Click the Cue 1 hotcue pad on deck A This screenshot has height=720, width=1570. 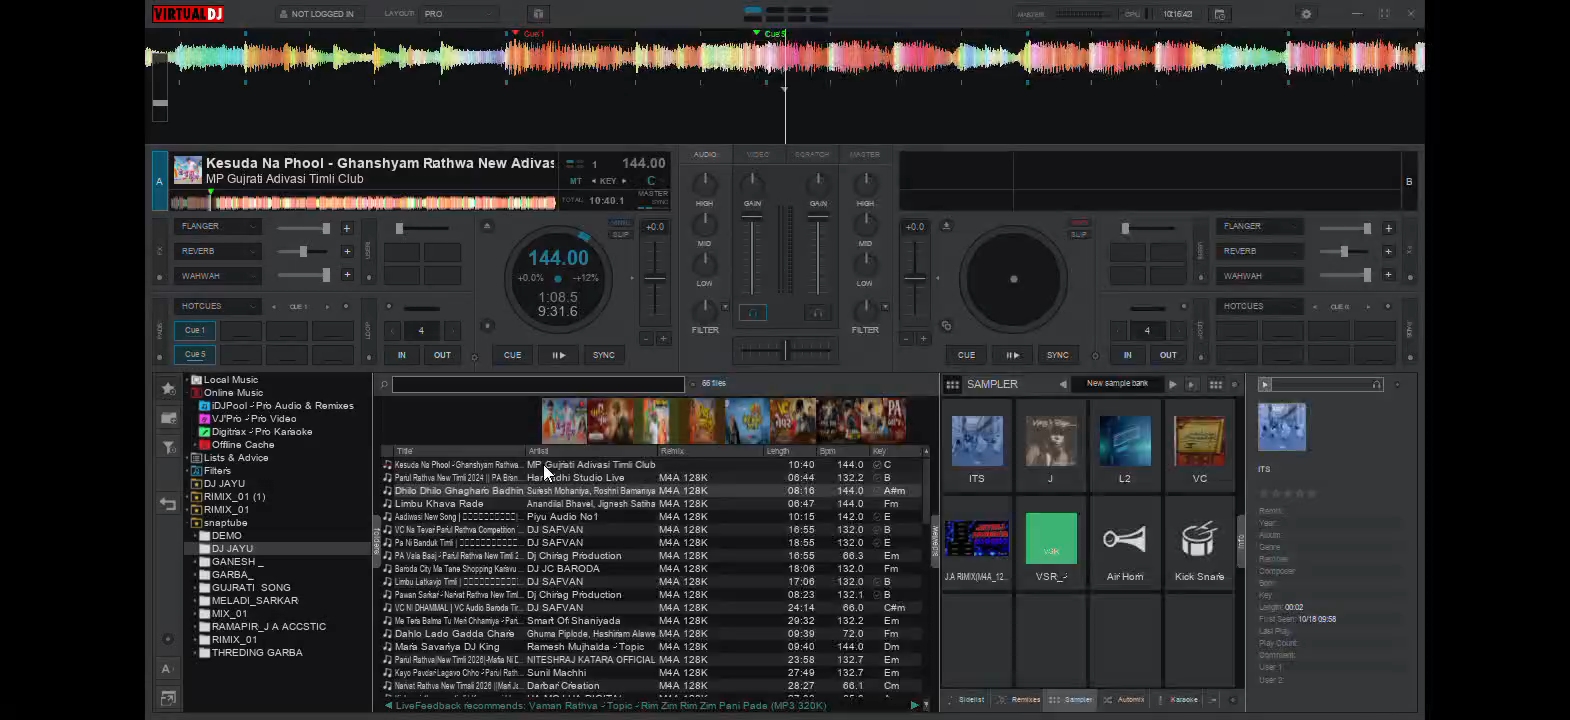coord(195,330)
